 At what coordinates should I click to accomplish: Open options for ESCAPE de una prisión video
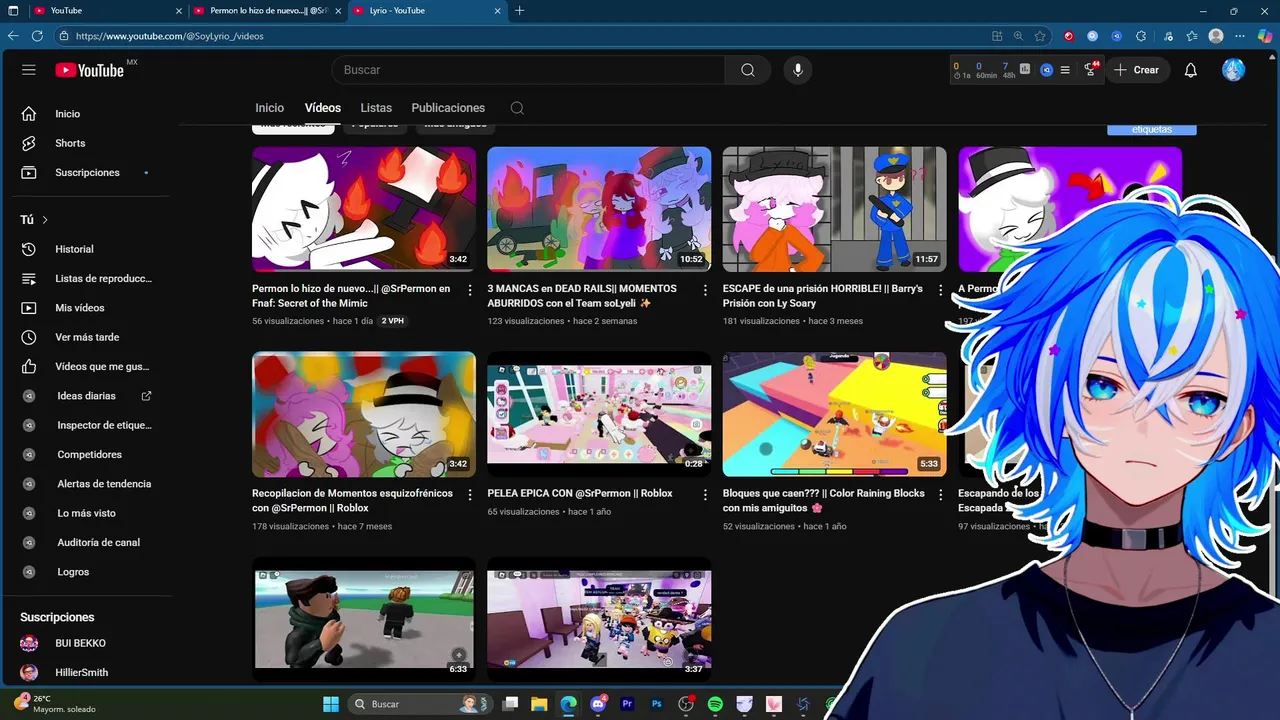click(940, 290)
